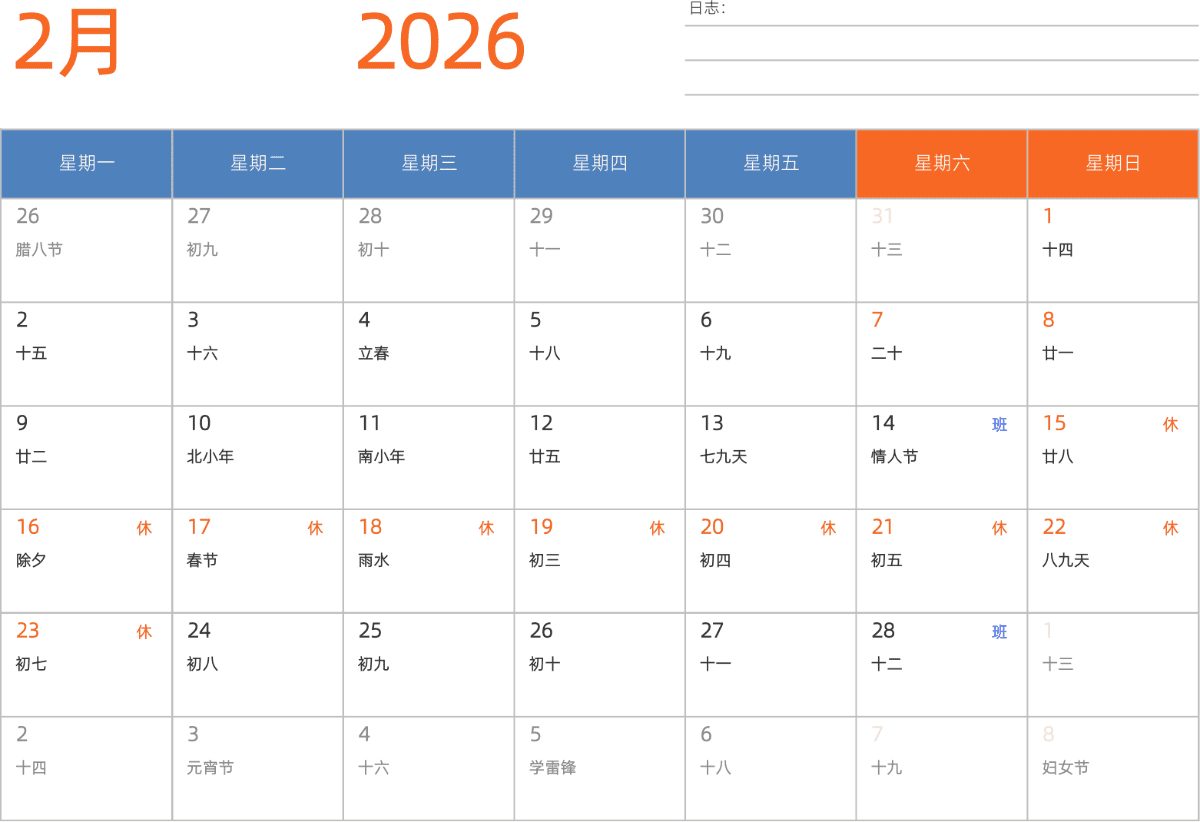
Task: Click the 休 marker on February 21
Action: [x=999, y=528]
